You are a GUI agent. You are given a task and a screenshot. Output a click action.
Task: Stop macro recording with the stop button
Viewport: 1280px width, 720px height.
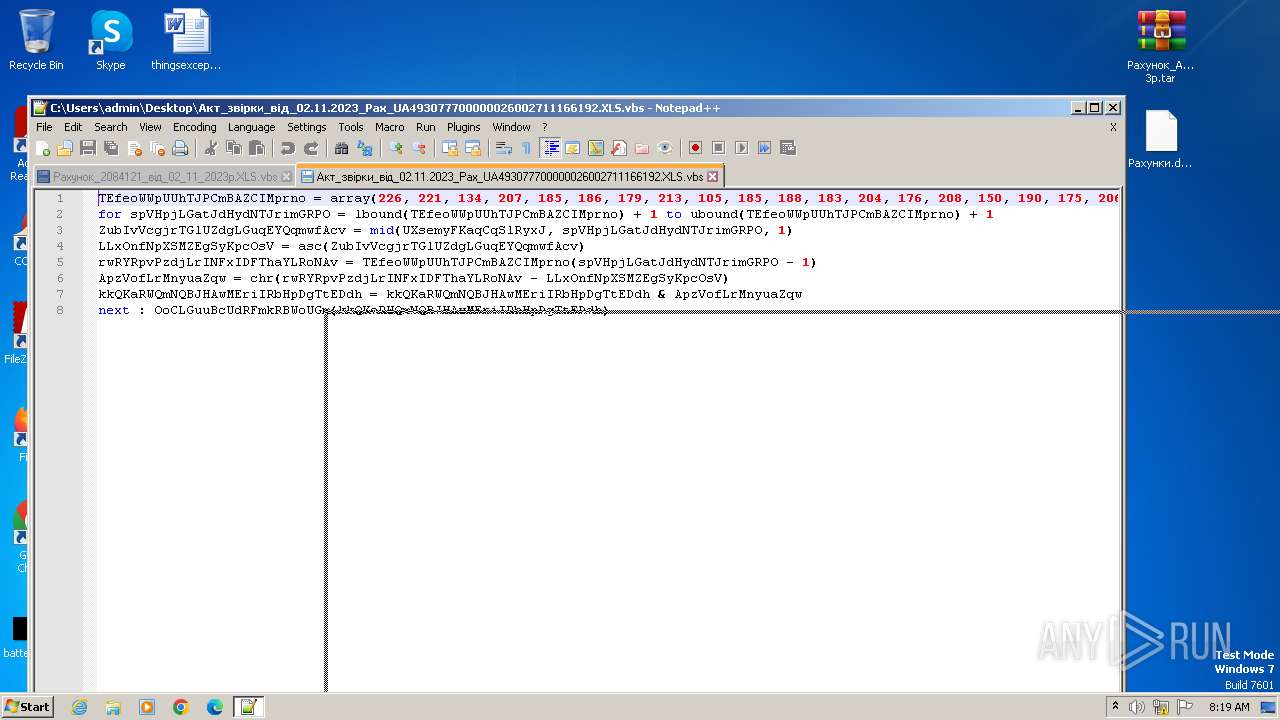[x=719, y=148]
